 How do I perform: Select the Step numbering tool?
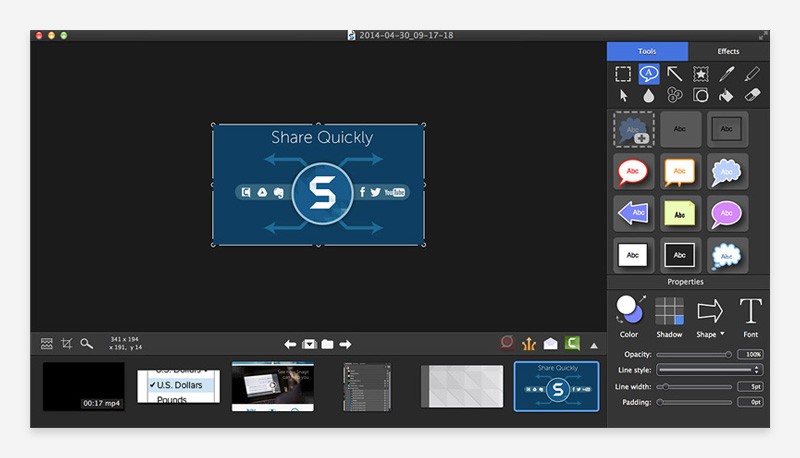pyautogui.click(x=674, y=95)
